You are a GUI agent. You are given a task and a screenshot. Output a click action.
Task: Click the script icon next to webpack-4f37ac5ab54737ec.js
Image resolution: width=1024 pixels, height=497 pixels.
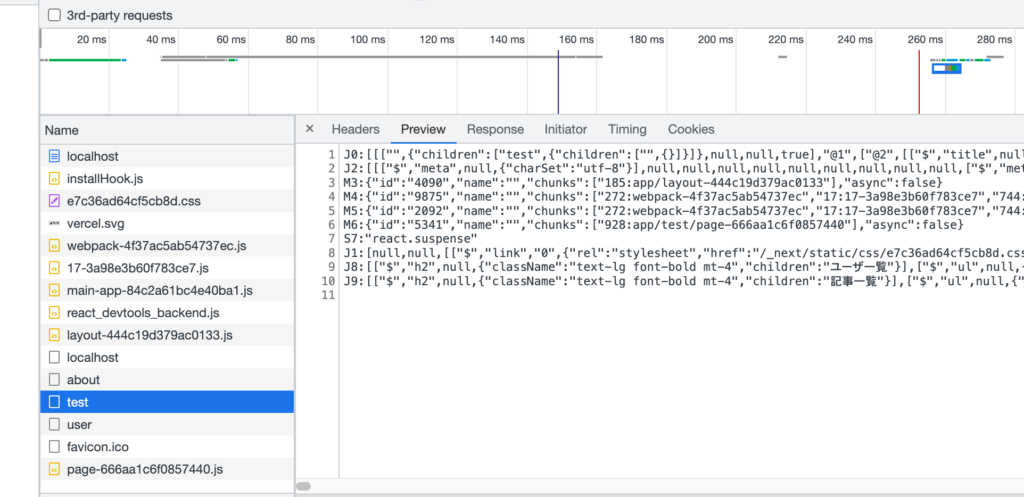pos(55,246)
